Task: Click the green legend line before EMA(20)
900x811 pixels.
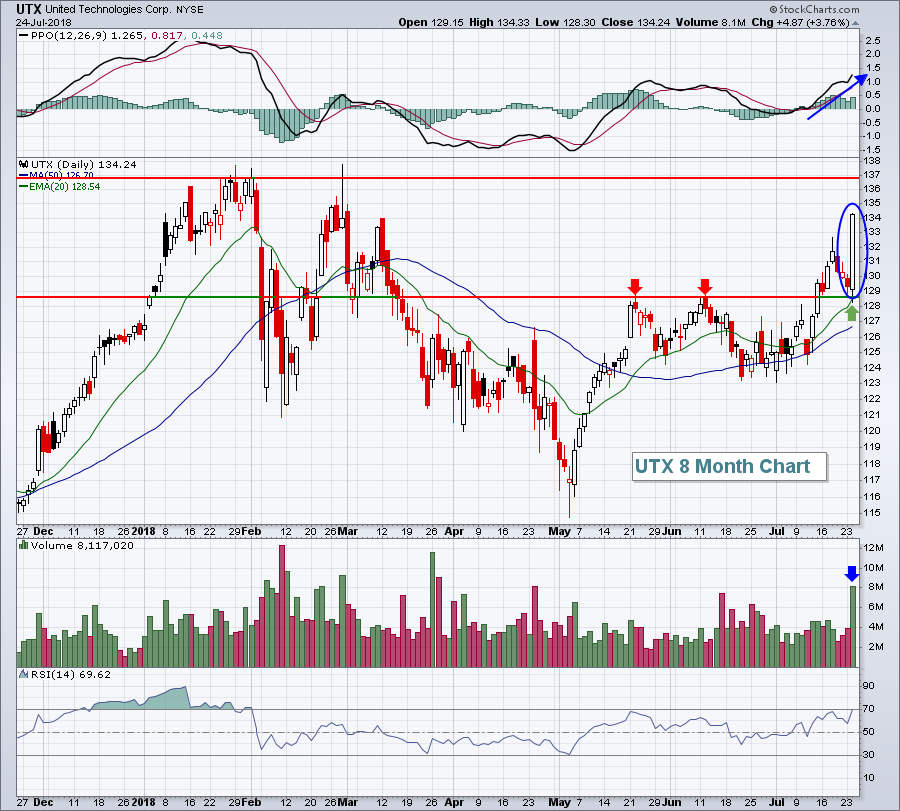Action: (x=24, y=187)
